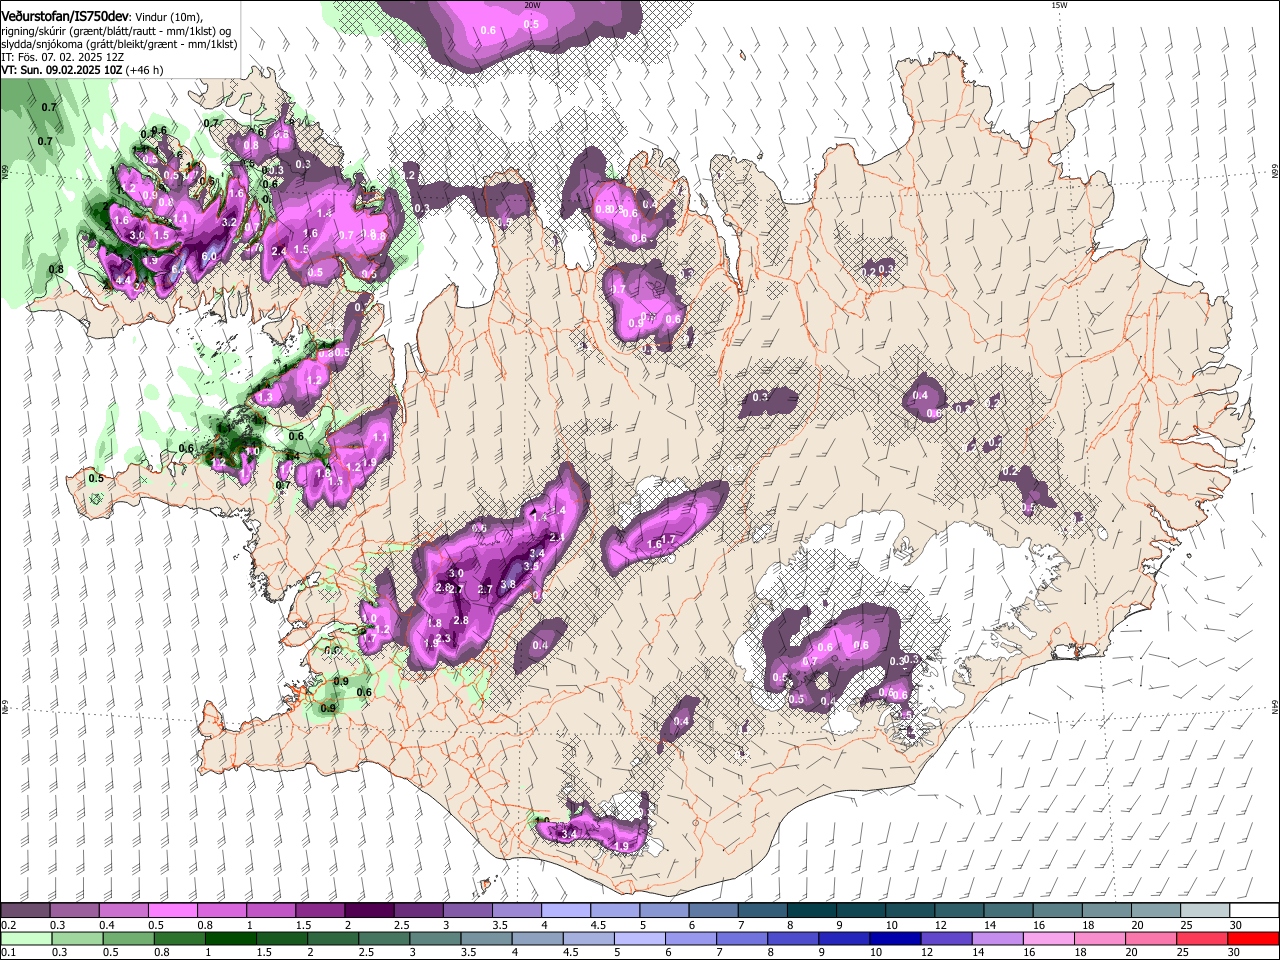The image size is (1280, 960).
Task: Select bottom legend swatch between 4 and 4.5
Action: pos(537,938)
